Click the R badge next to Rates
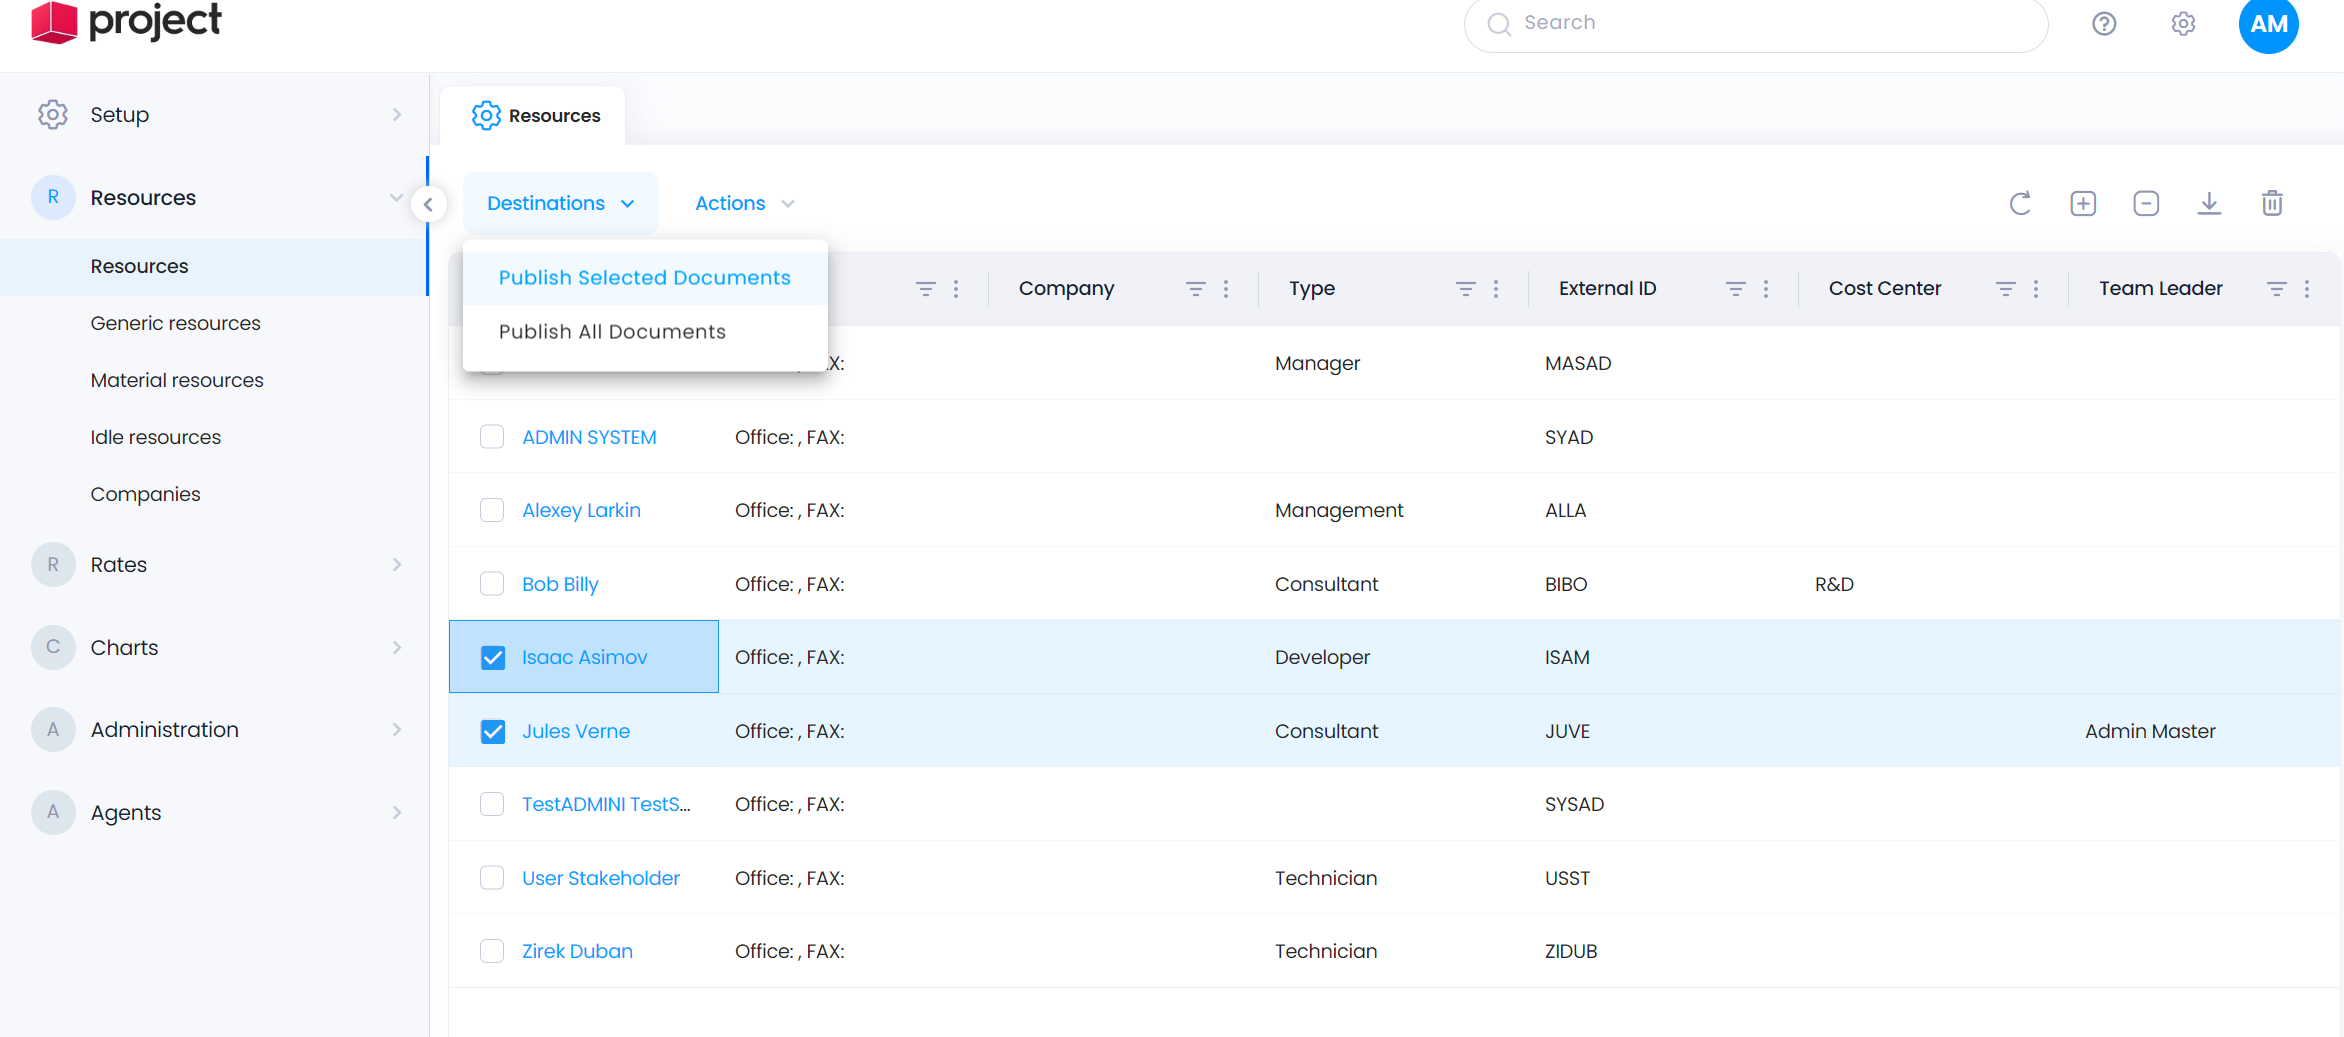 click(53, 565)
